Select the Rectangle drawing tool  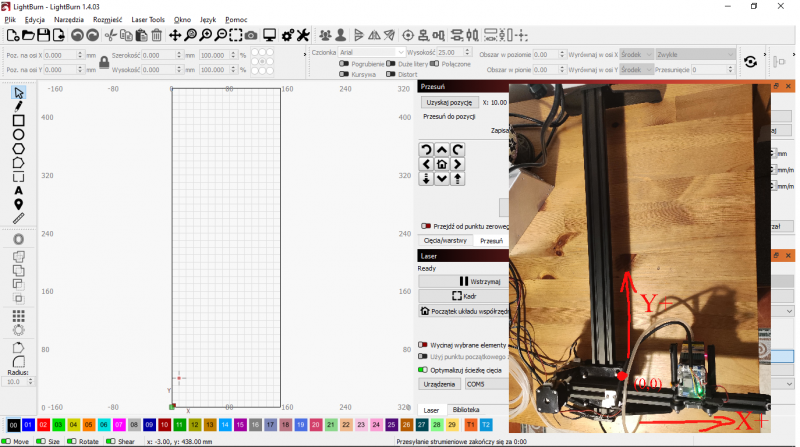pyautogui.click(x=18, y=120)
